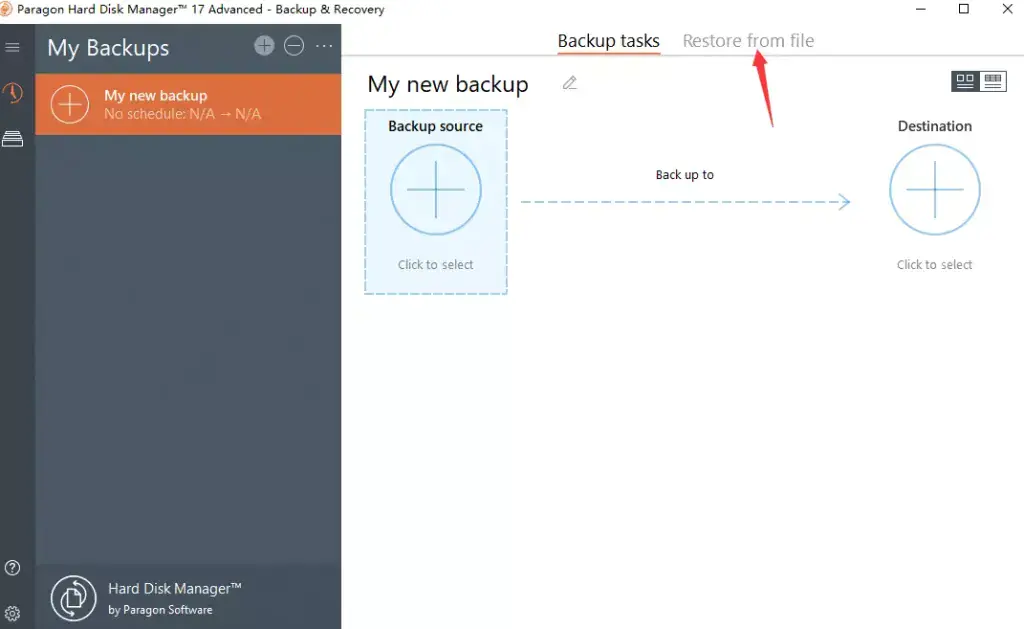Switch to list view layout

pyautogui.click(x=993, y=81)
